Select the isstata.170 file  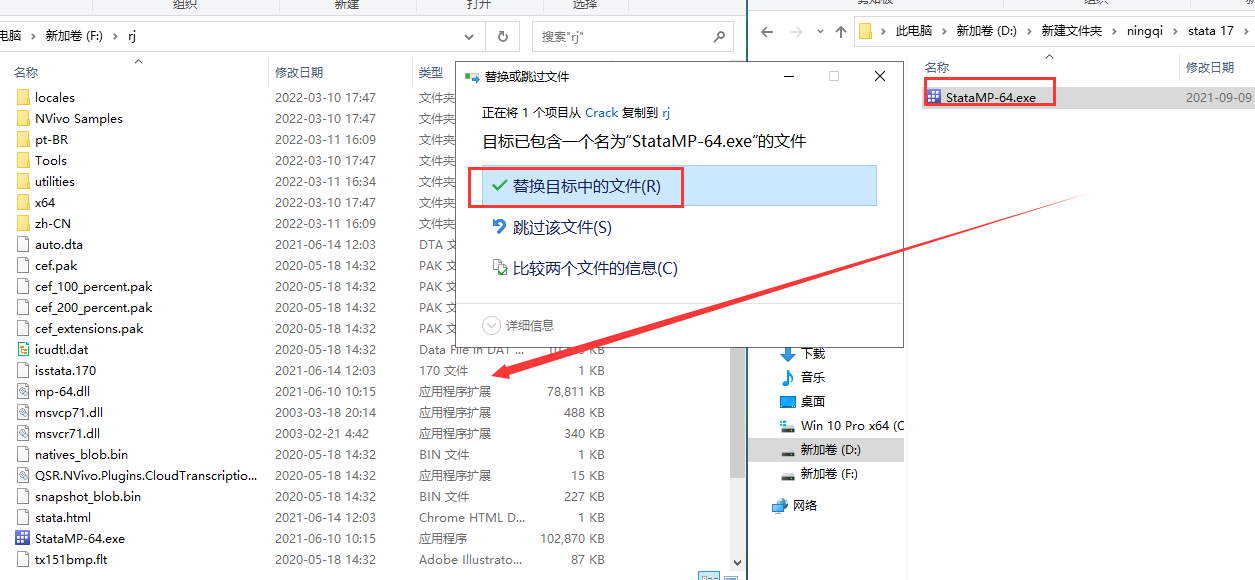[65, 370]
